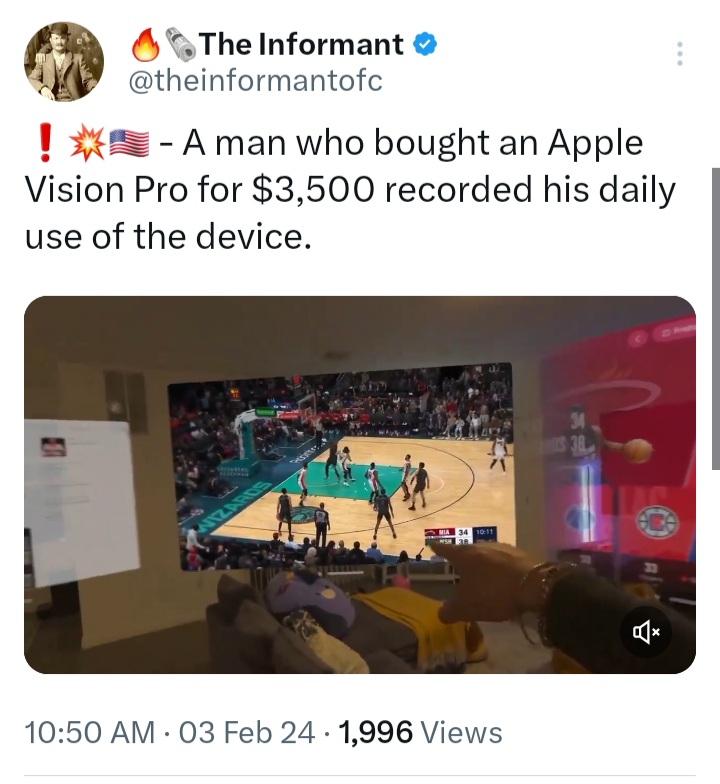Click the tweet text about Apple Vision Pro

(x=350, y=190)
